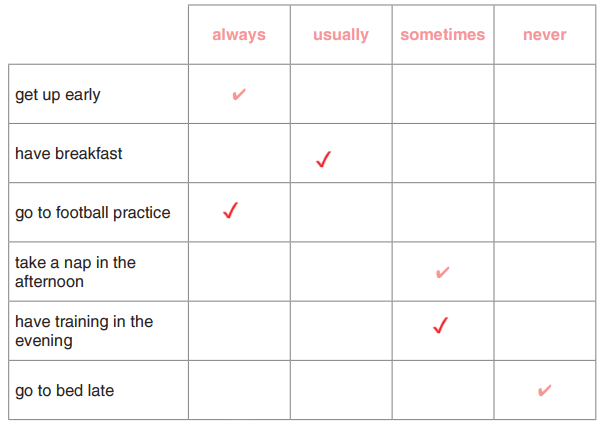Image resolution: width=602 pixels, height=427 pixels.
Task: Click the 'go to football practice' label
Action: click(93, 212)
